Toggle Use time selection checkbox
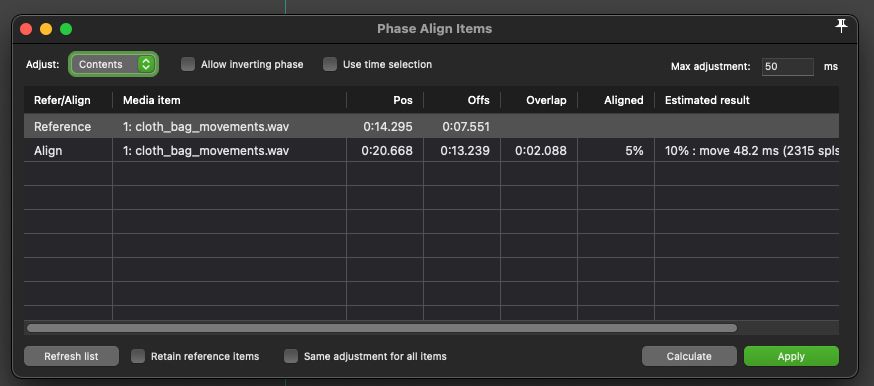This screenshot has height=386, width=874. pyautogui.click(x=330, y=65)
